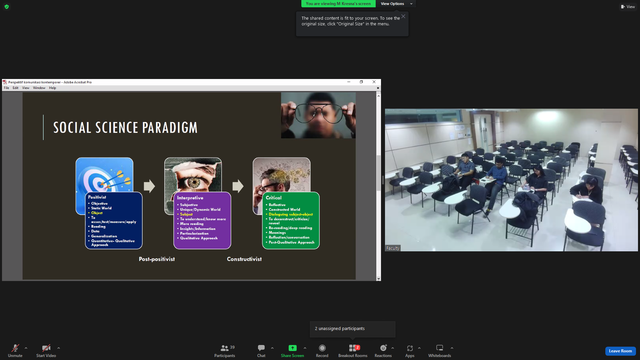Open video options arrow next to Start Video
640x360 pixels.
click(x=58, y=348)
